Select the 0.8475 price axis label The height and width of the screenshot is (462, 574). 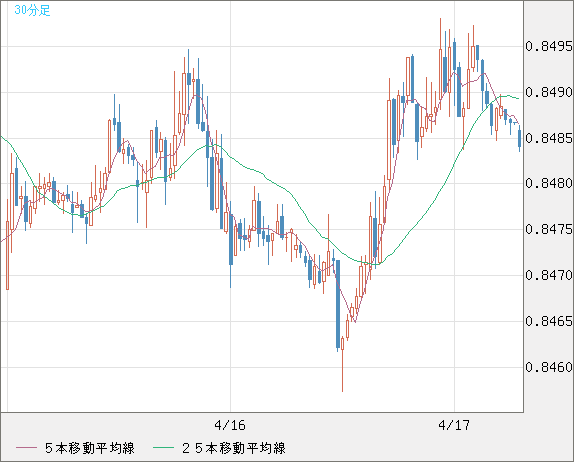549,230
